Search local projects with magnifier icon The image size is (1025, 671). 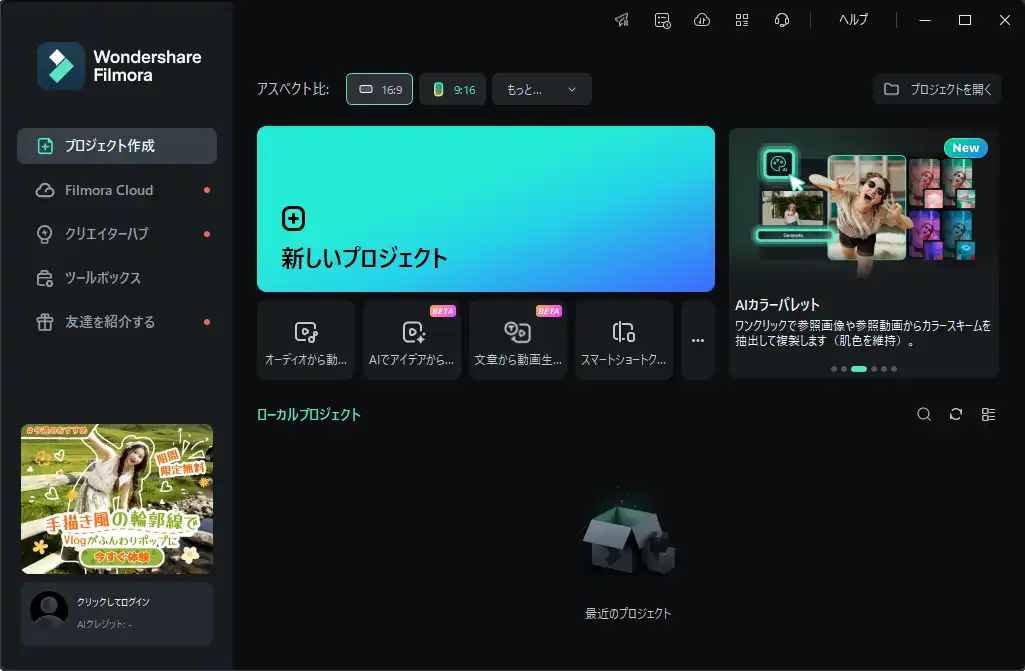coord(924,414)
